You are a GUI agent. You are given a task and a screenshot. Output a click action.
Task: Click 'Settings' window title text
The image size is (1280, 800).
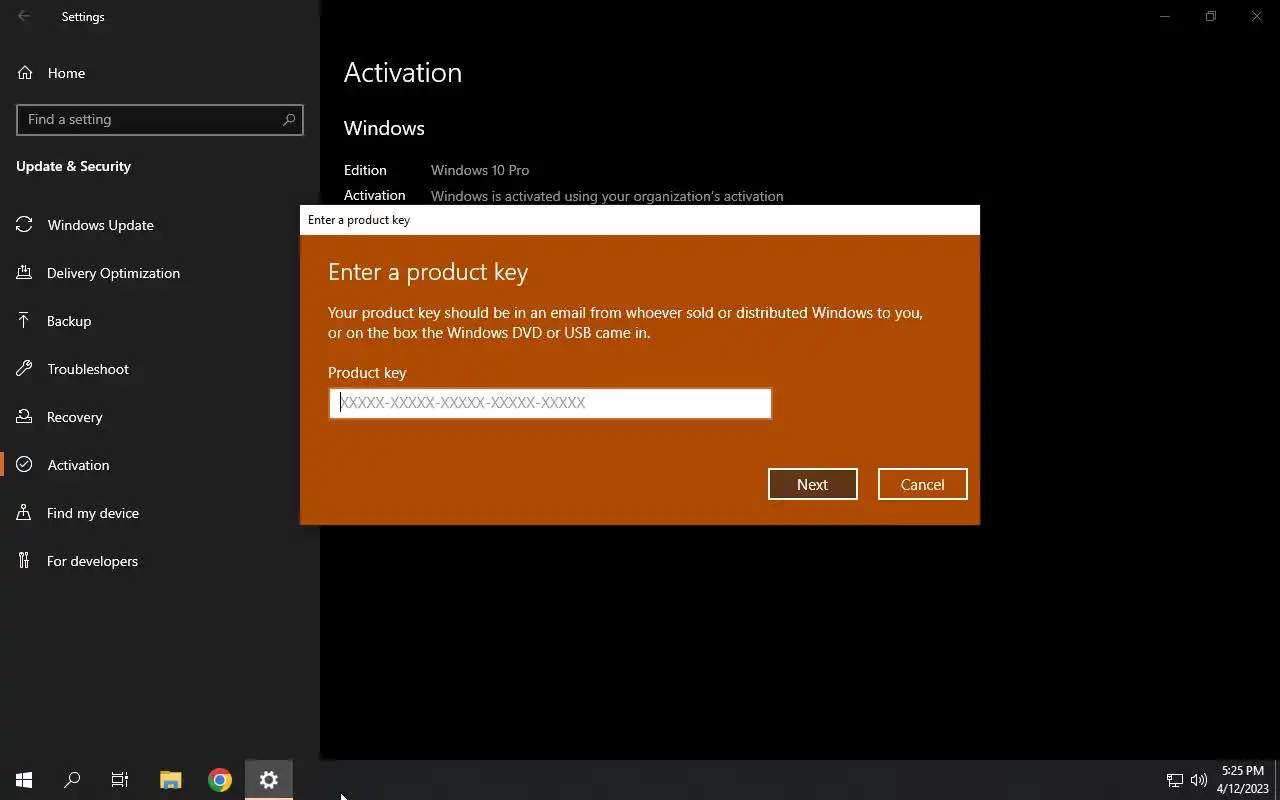83,16
